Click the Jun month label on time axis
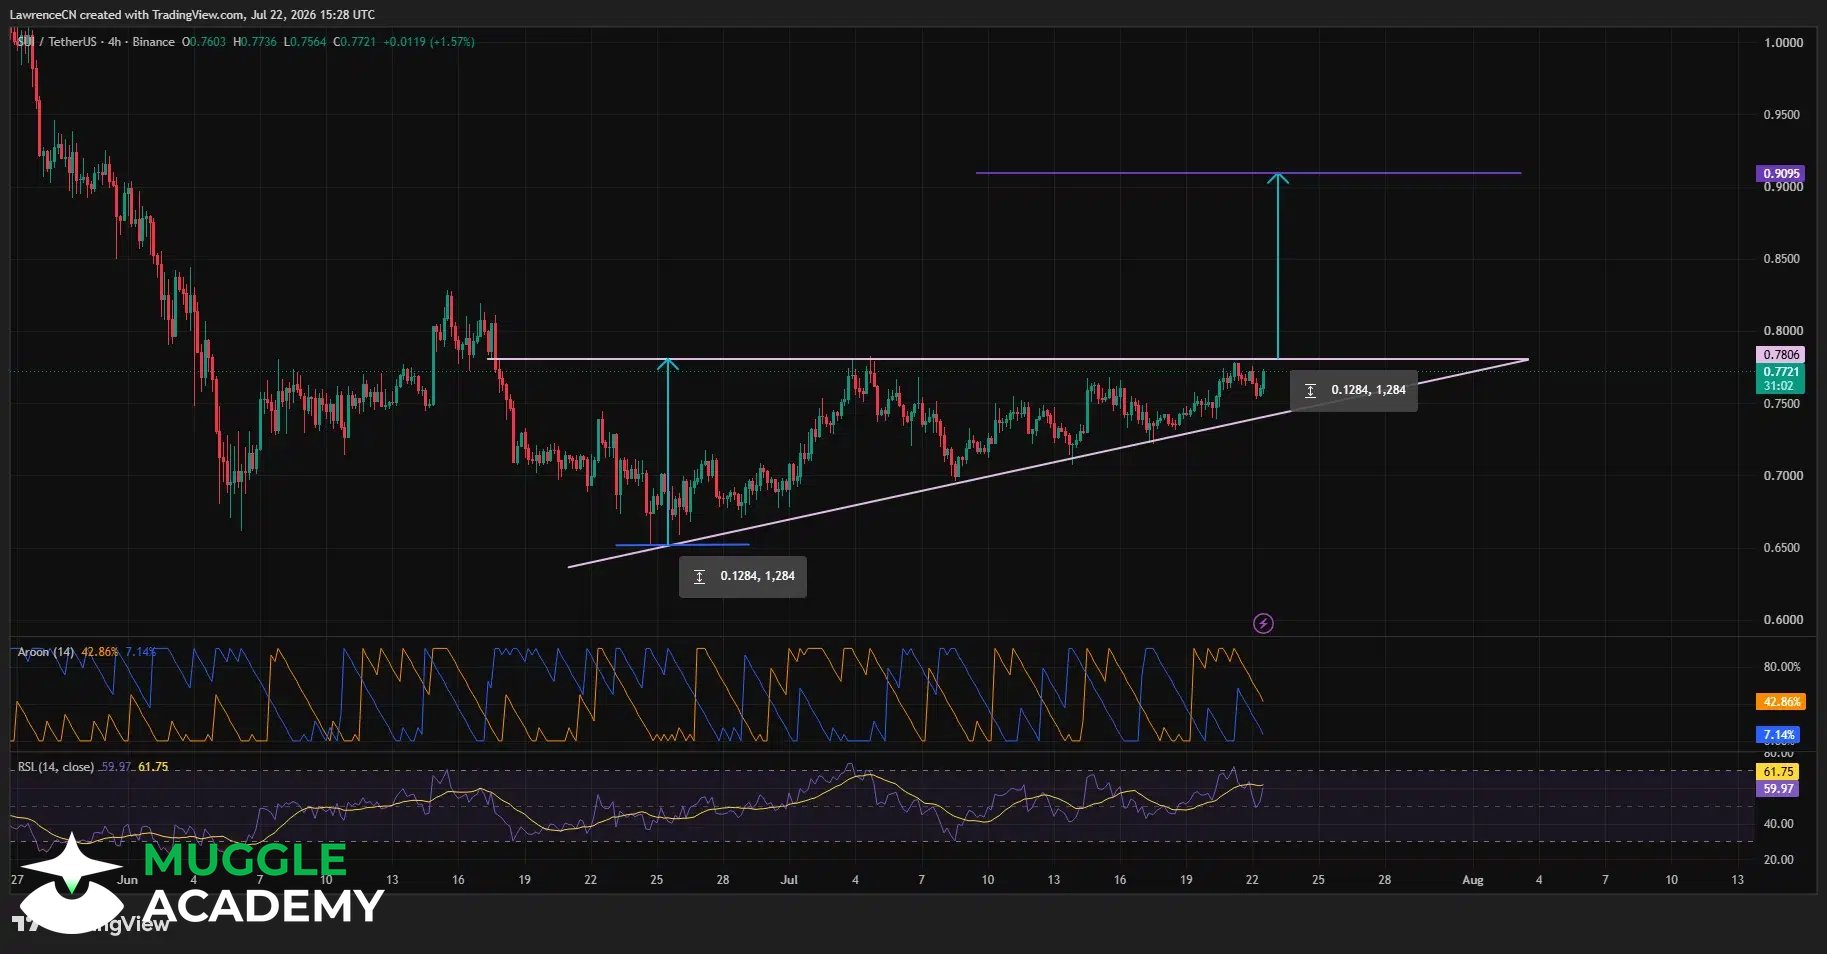Viewport: 1827px width, 954px height. pyautogui.click(x=127, y=880)
